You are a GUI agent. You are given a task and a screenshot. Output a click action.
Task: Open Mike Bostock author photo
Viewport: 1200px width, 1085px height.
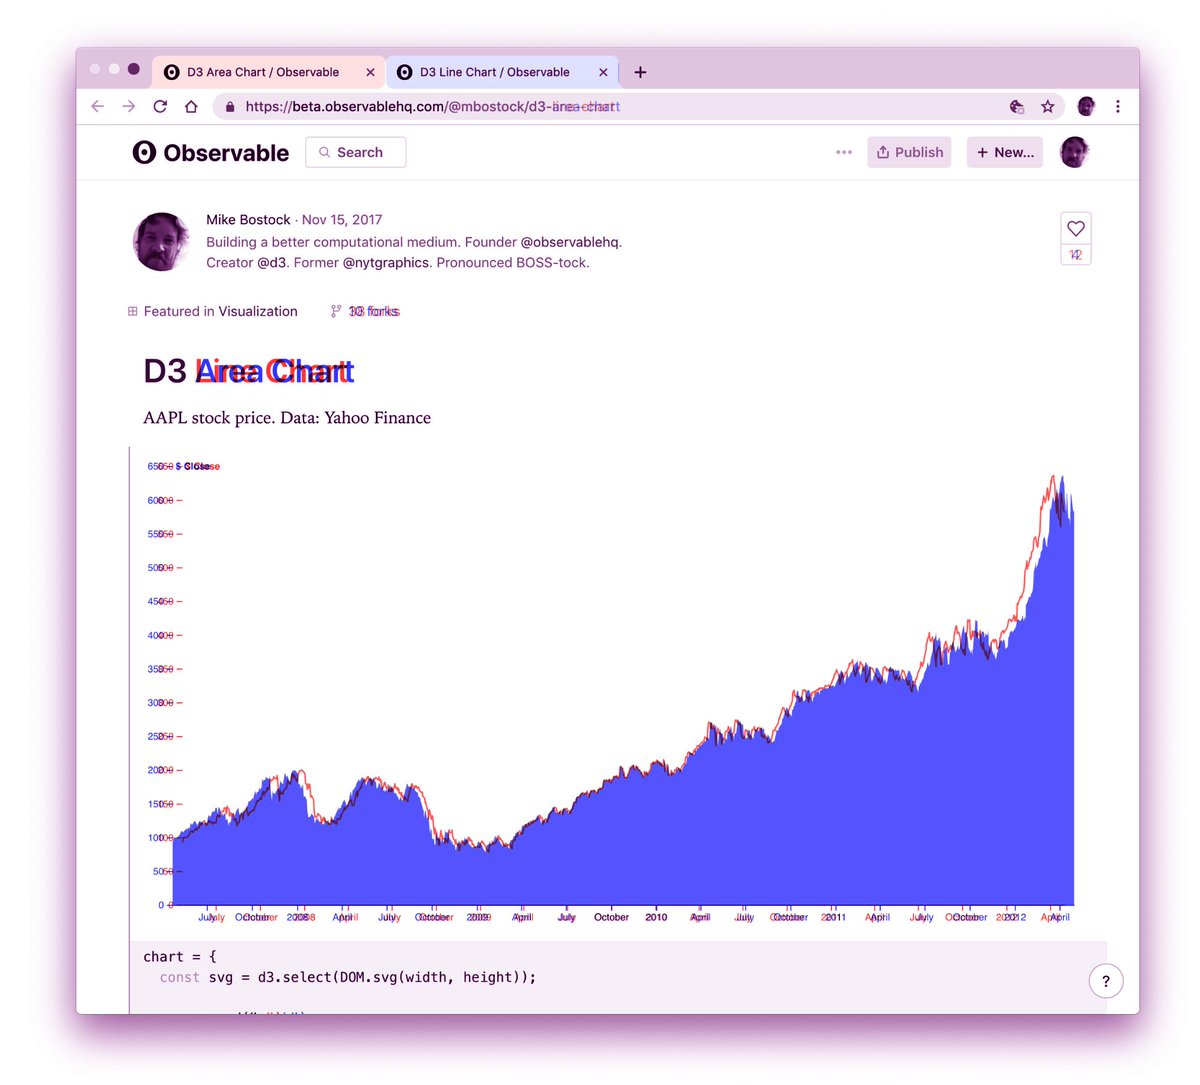162,241
